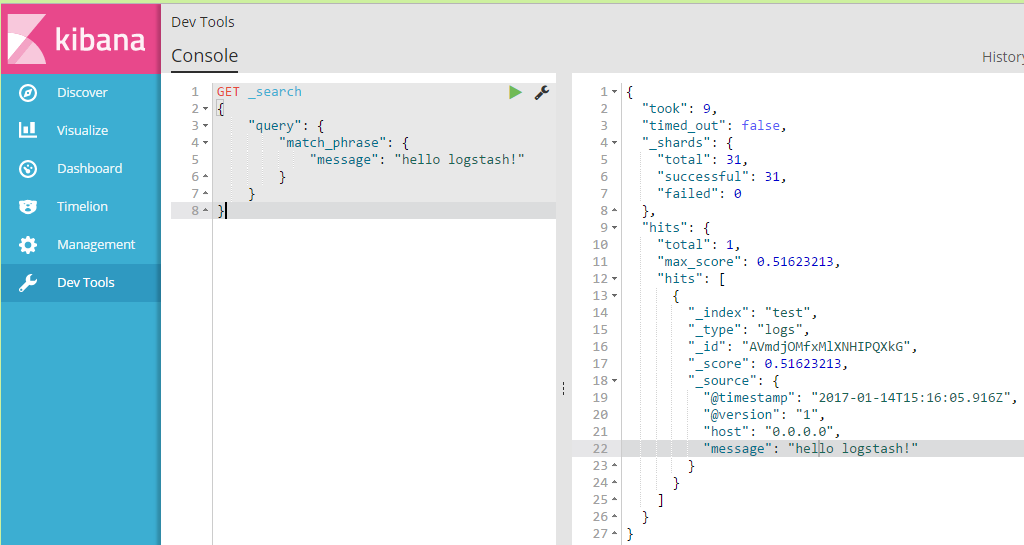Click _search endpoint text
Viewport: 1024px width, 545px height.
click(x=275, y=92)
